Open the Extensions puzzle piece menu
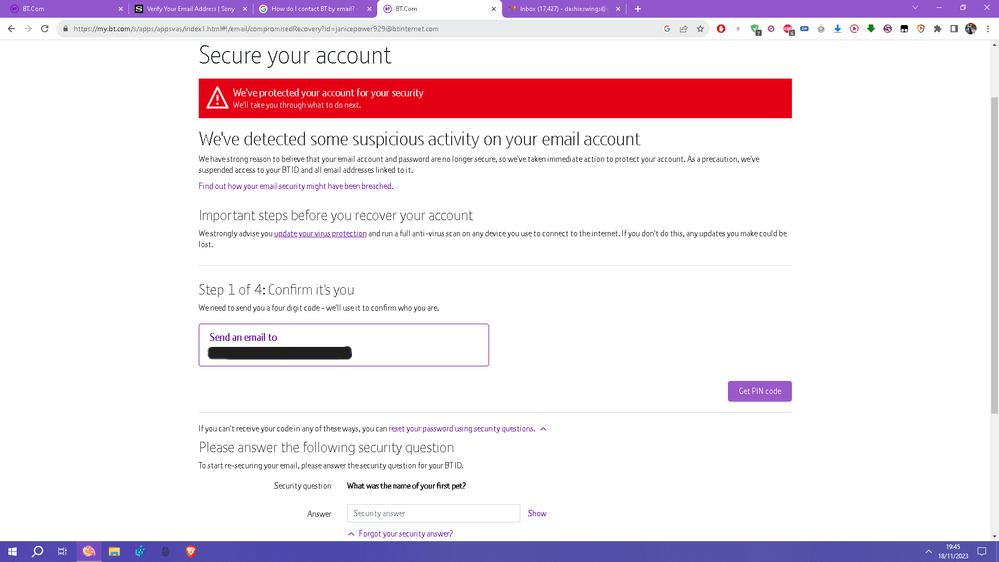 tap(937, 29)
